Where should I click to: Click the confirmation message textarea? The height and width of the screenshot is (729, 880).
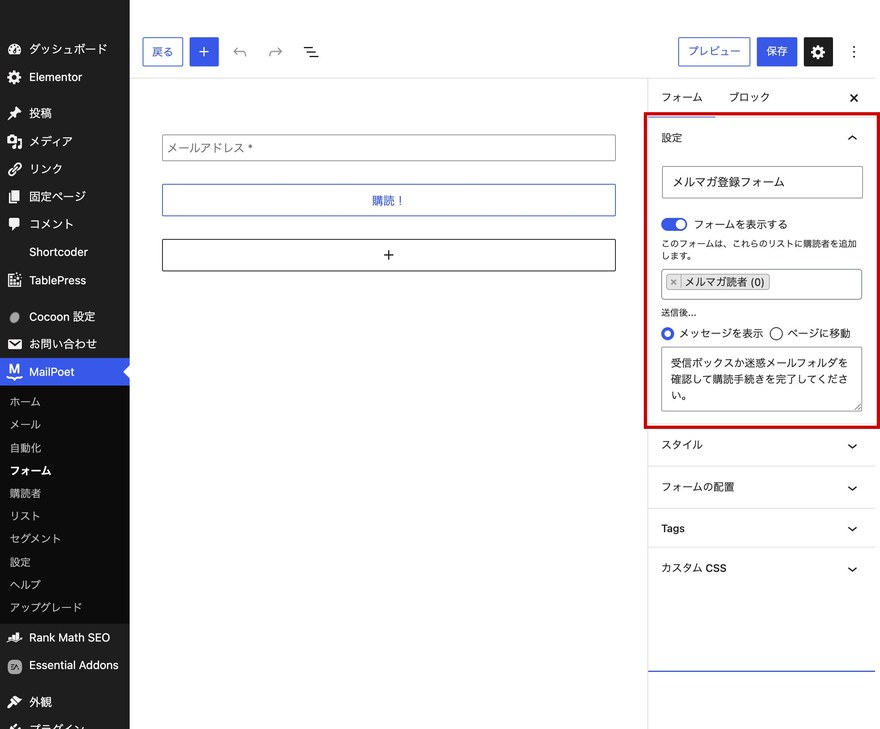pyautogui.click(x=762, y=379)
